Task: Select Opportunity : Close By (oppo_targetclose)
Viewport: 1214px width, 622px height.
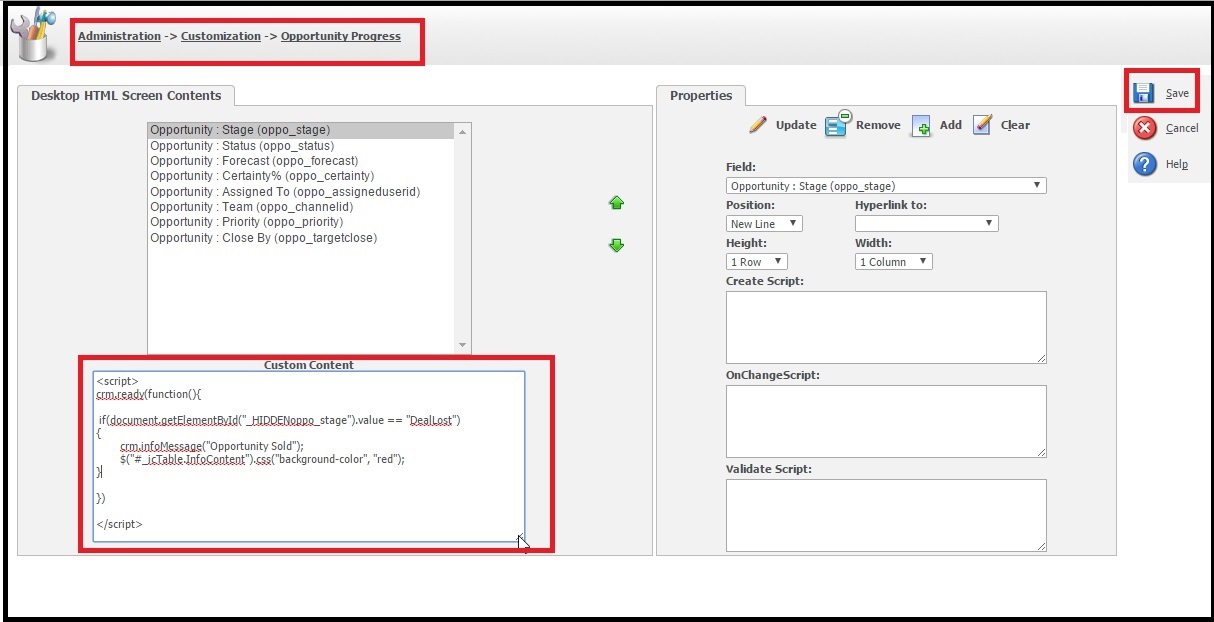Action: (301, 238)
